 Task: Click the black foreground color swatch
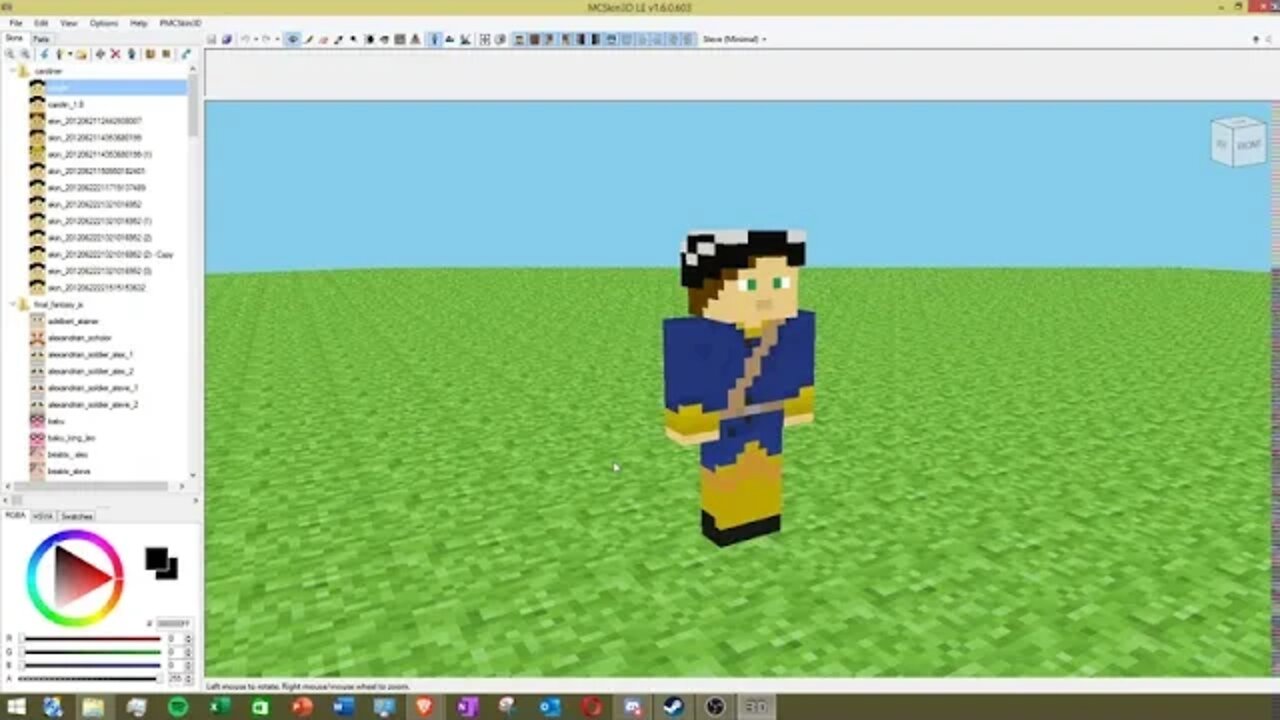[x=157, y=558]
